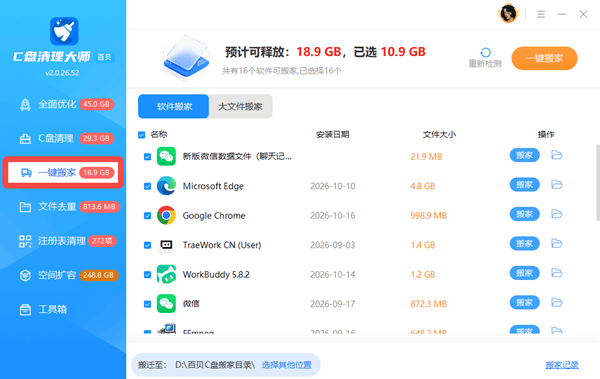The image size is (600, 379).
Task: Toggle the 名称 select-all checkbox
Action: 142,135
